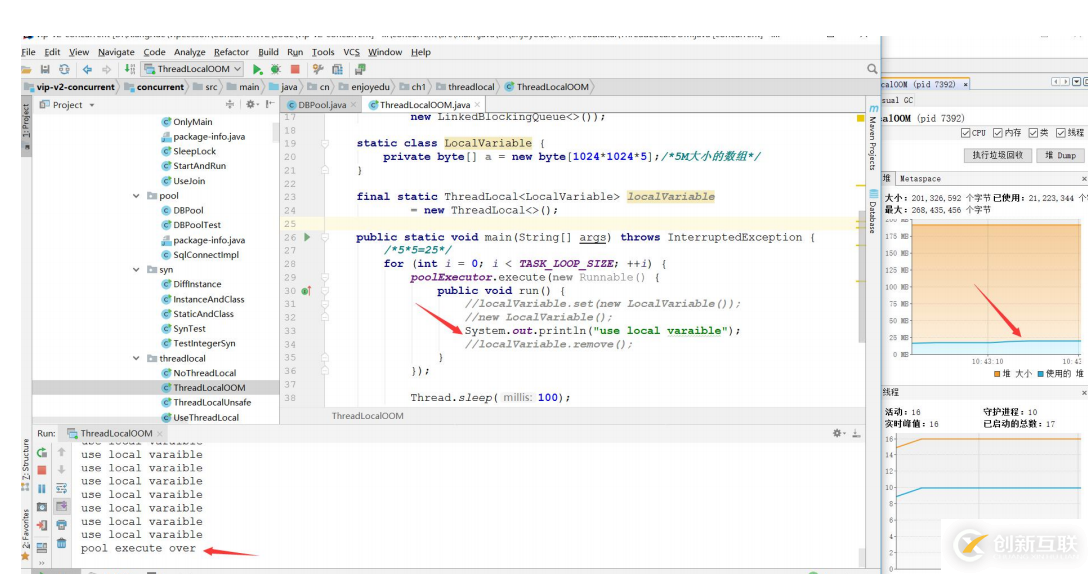
Task: Click the run gutter arrow beside main method
Action: [307, 237]
